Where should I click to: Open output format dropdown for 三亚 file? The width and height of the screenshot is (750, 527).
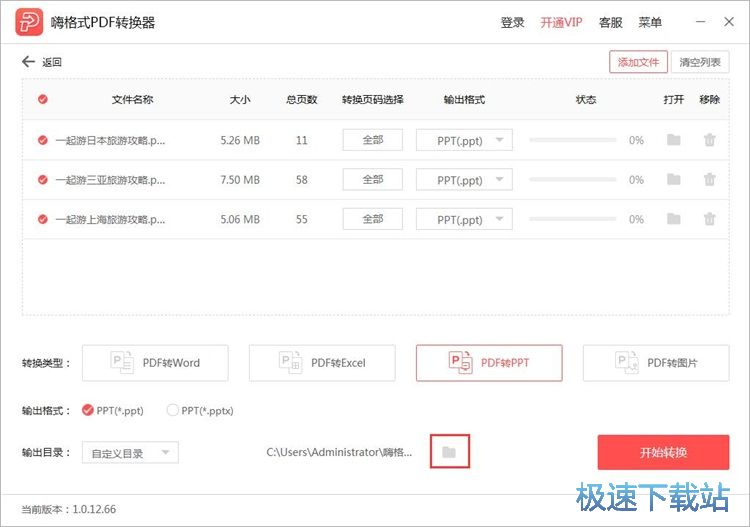point(464,180)
